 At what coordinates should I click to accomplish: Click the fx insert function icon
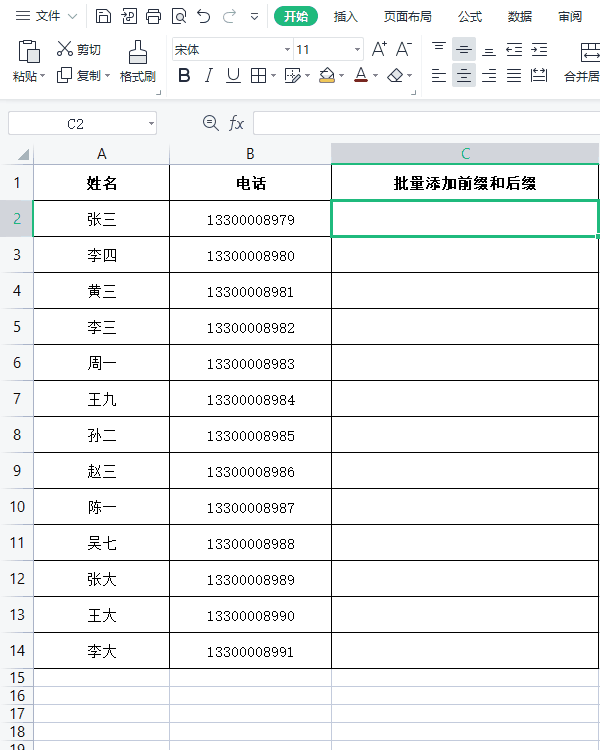(236, 123)
